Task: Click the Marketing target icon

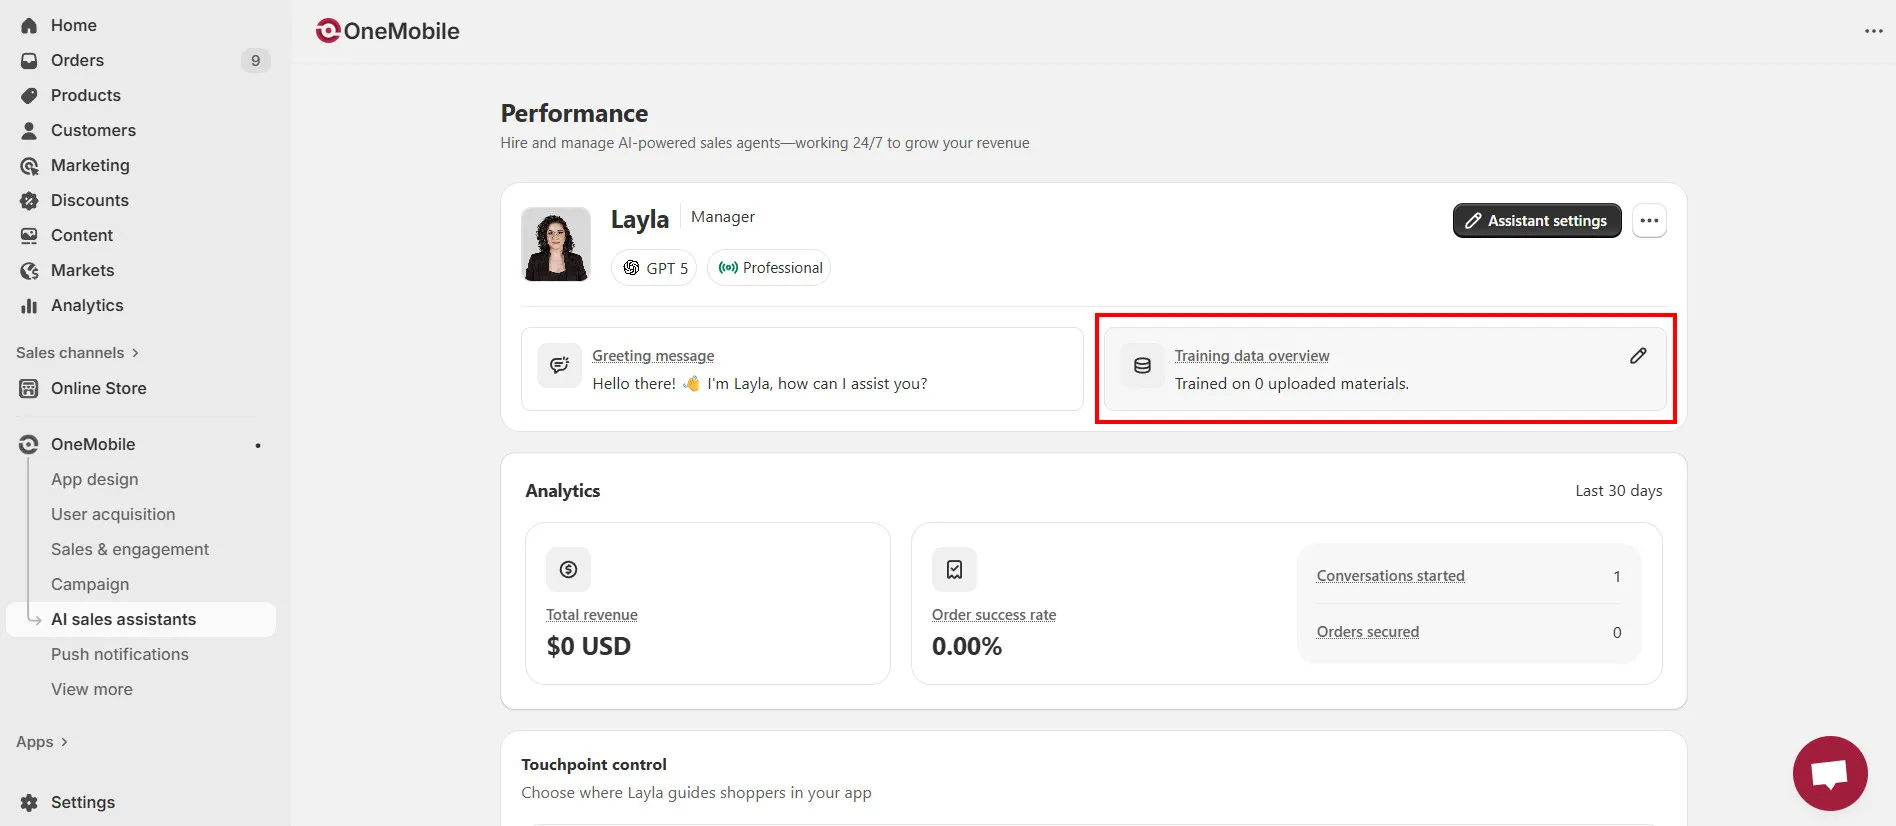Action: click(x=29, y=166)
